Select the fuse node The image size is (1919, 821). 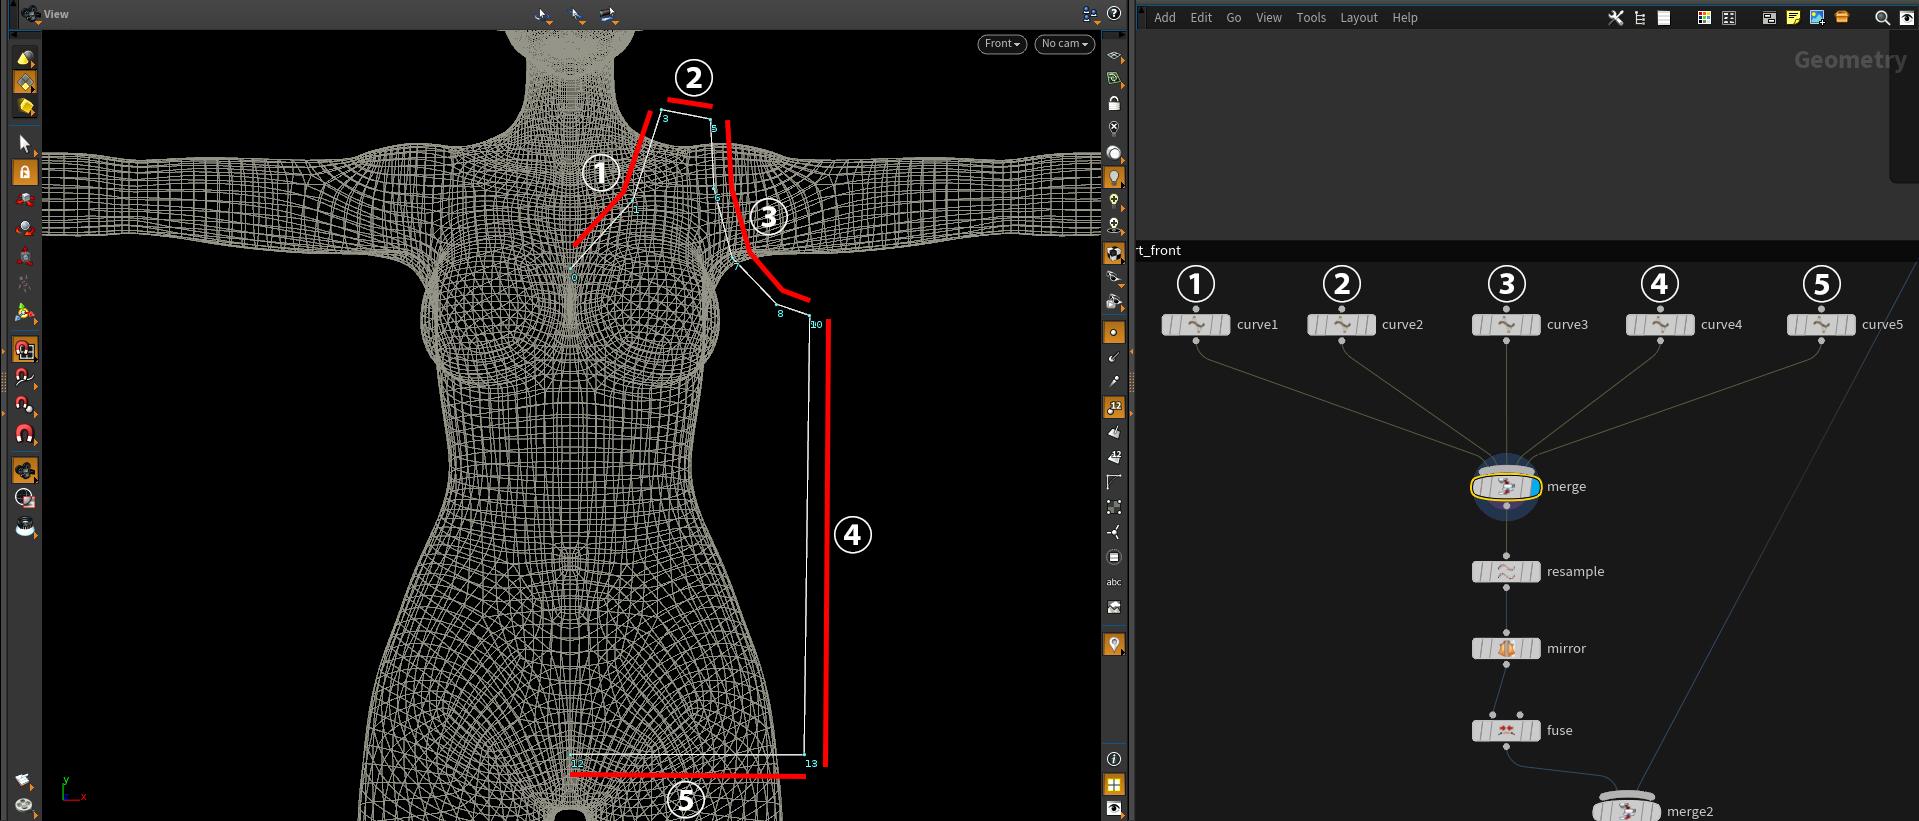pyautogui.click(x=1506, y=731)
